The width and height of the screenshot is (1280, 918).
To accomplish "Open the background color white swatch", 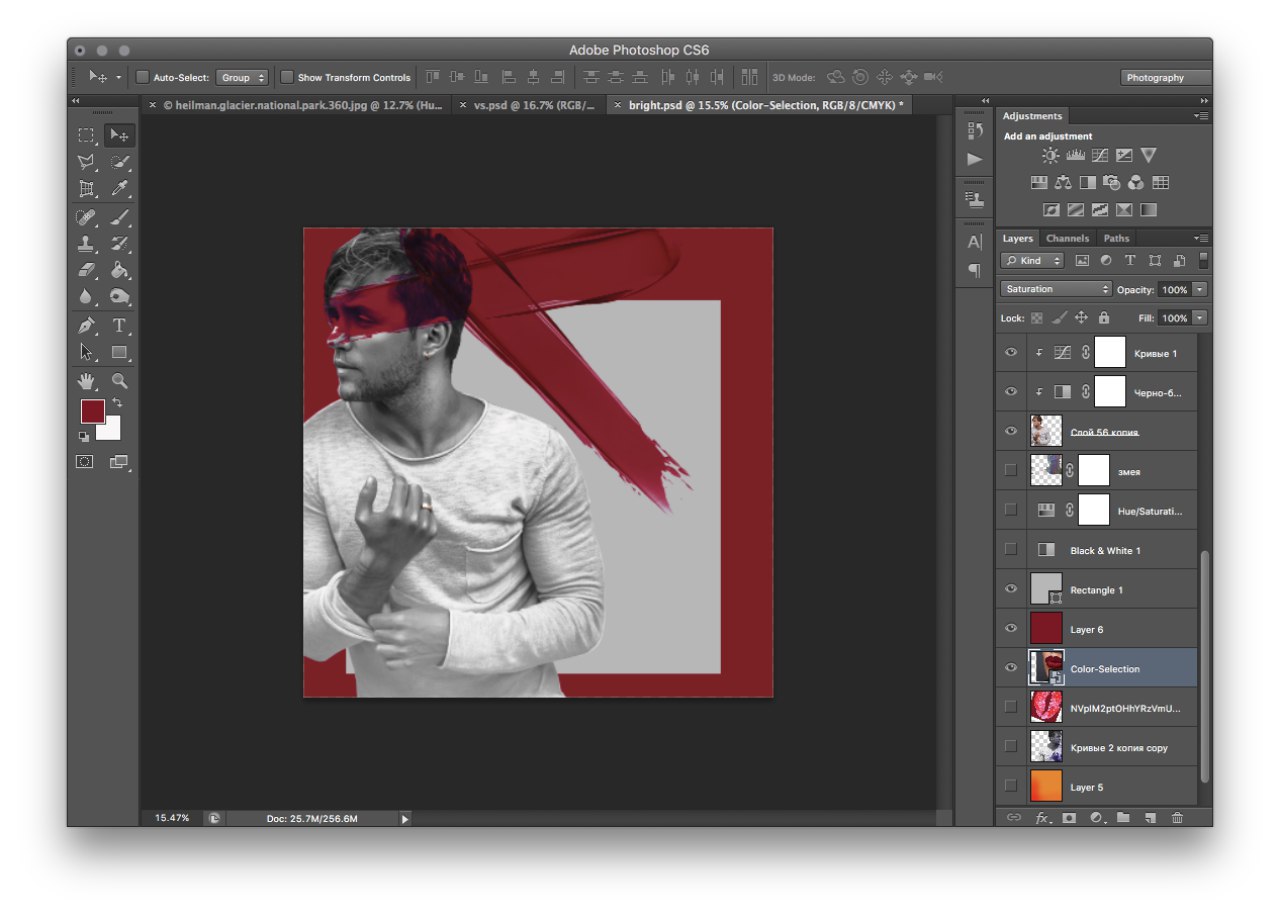I will coord(110,430).
